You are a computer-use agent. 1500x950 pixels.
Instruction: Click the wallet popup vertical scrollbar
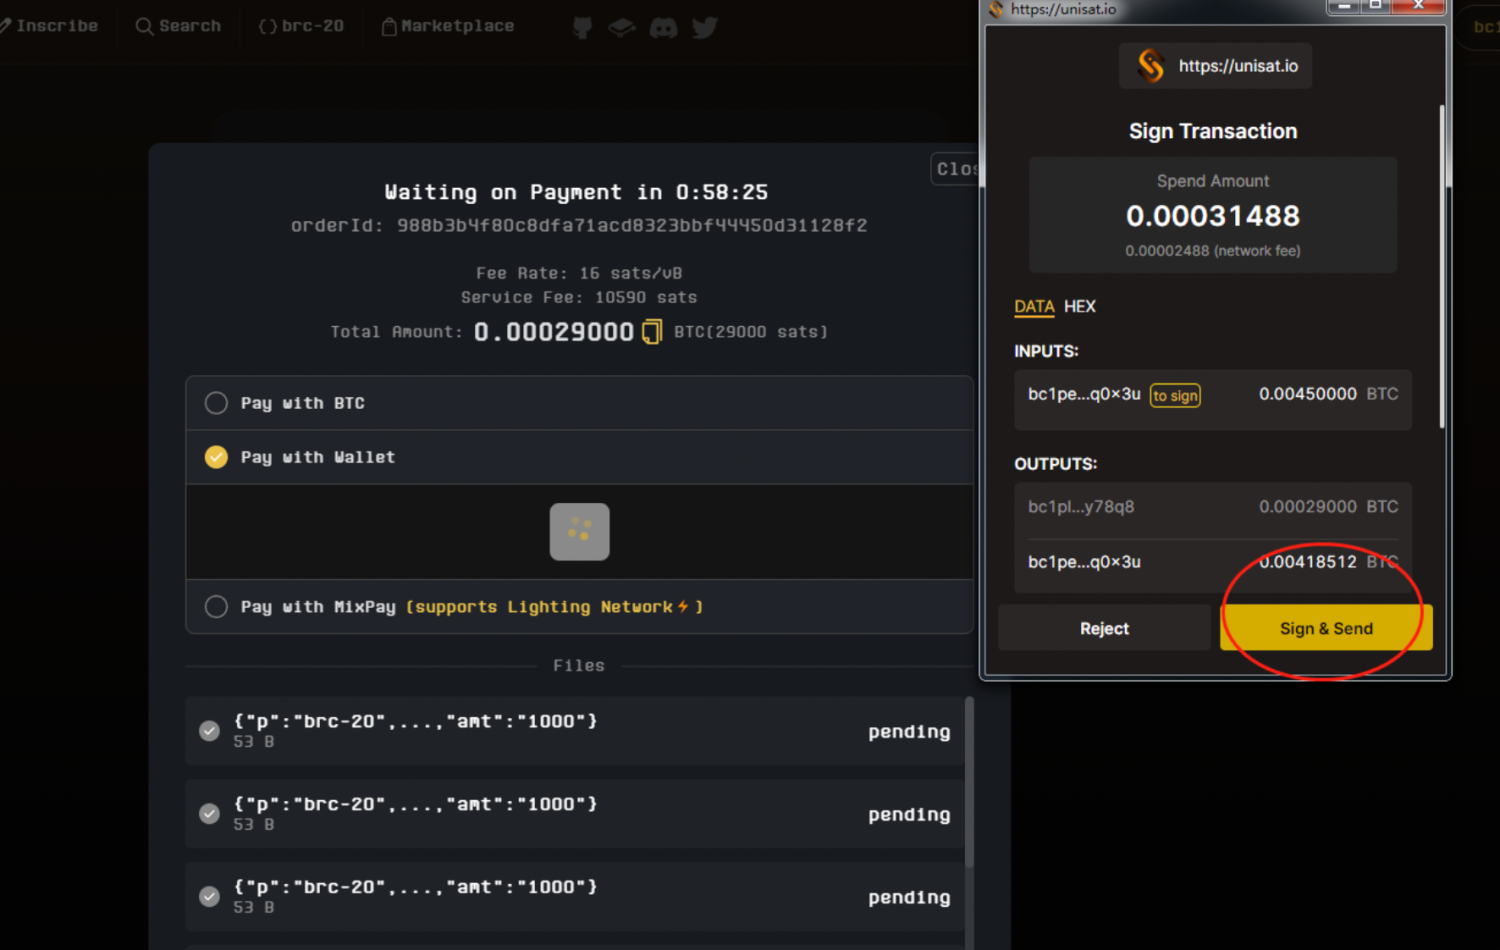1442,266
